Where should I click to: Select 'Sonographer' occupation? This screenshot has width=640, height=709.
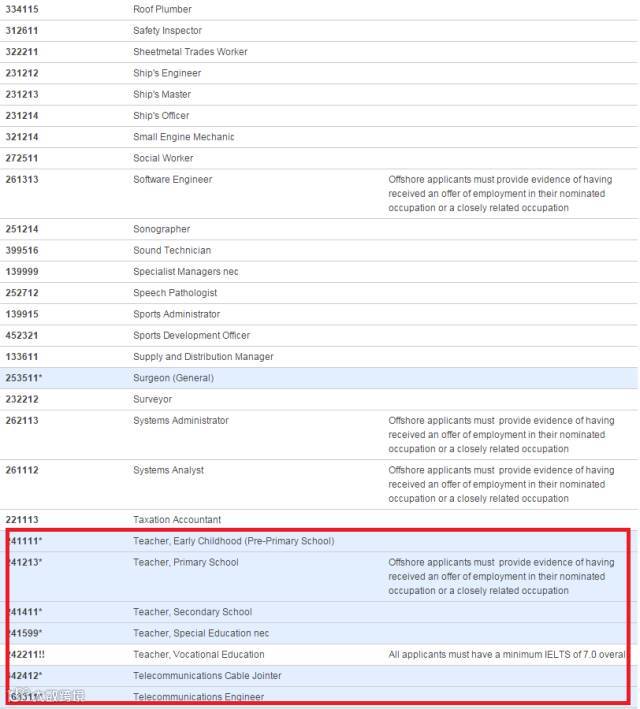[x=161, y=229]
